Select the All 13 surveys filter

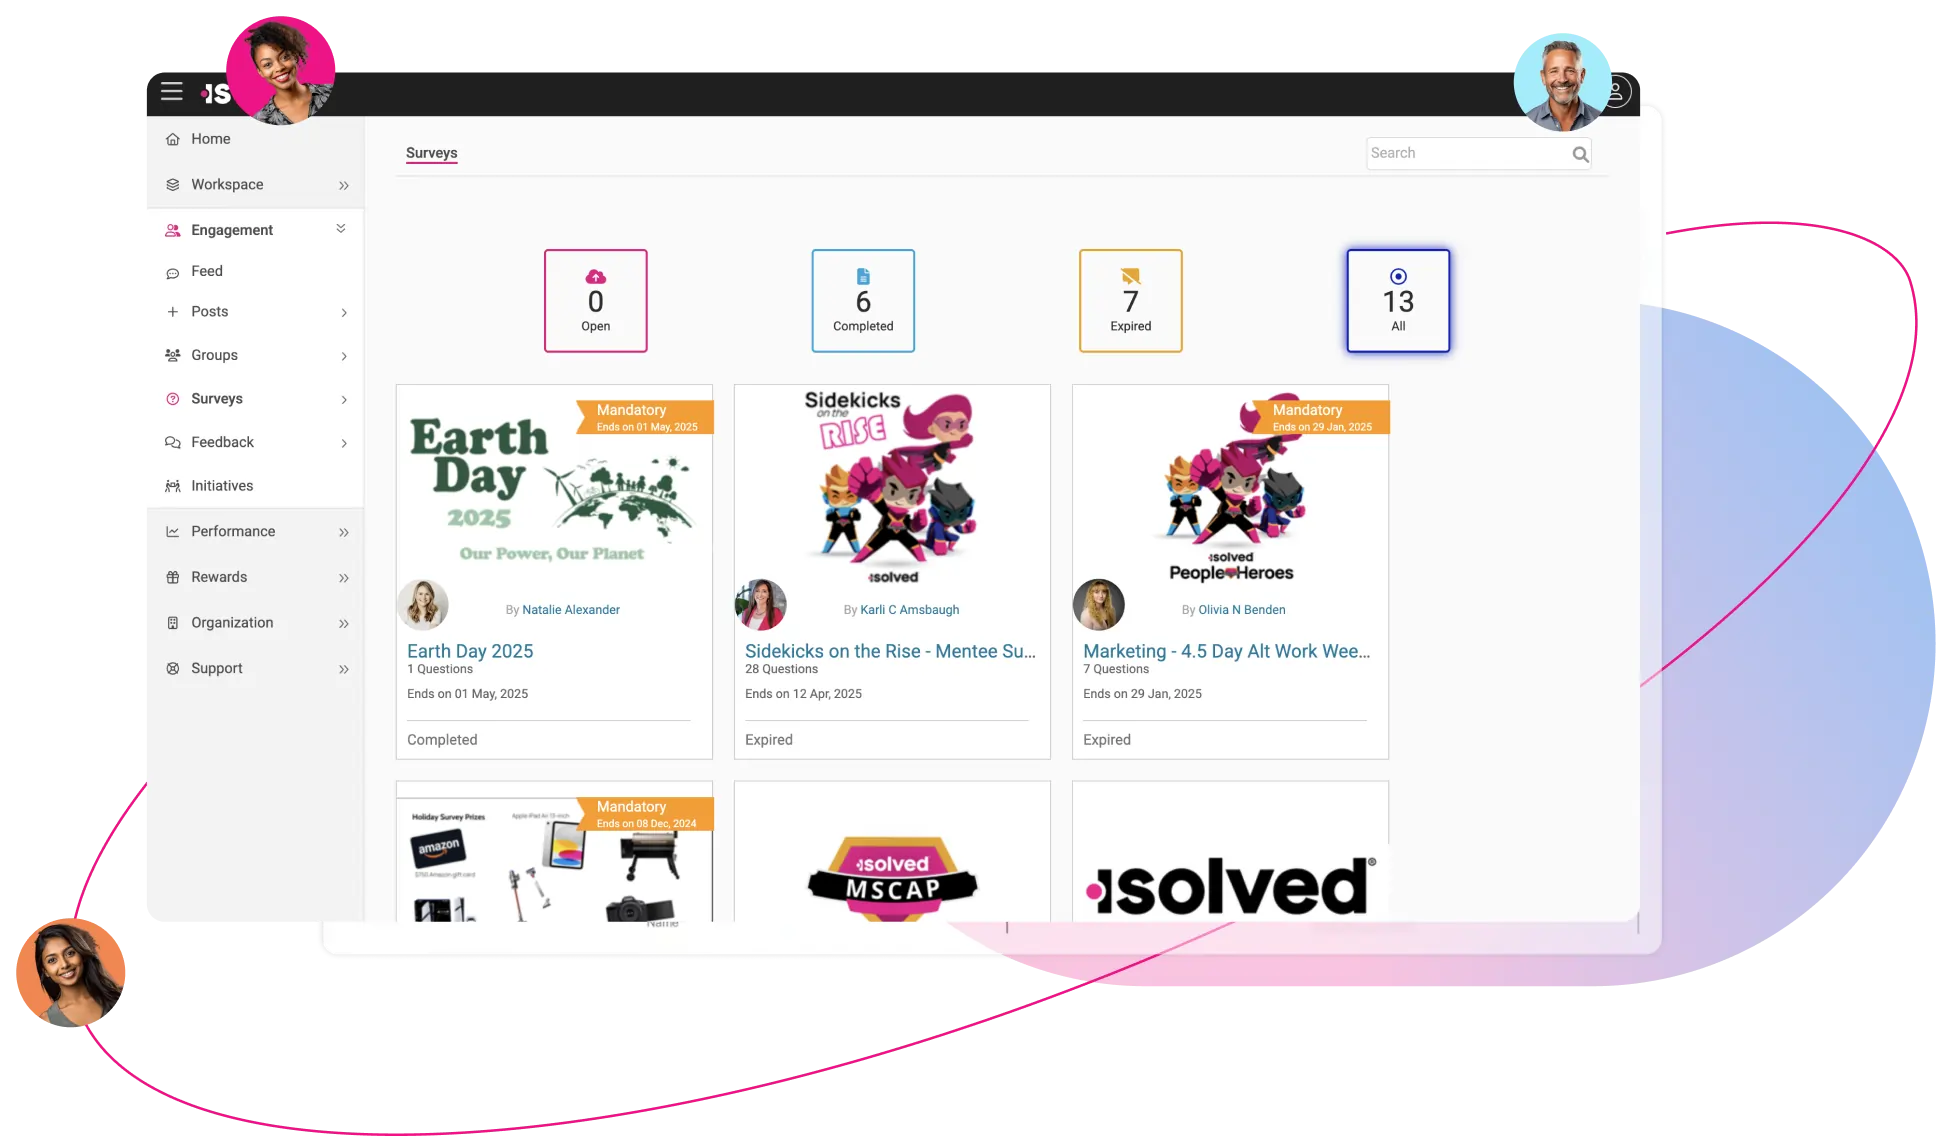pyautogui.click(x=1398, y=301)
